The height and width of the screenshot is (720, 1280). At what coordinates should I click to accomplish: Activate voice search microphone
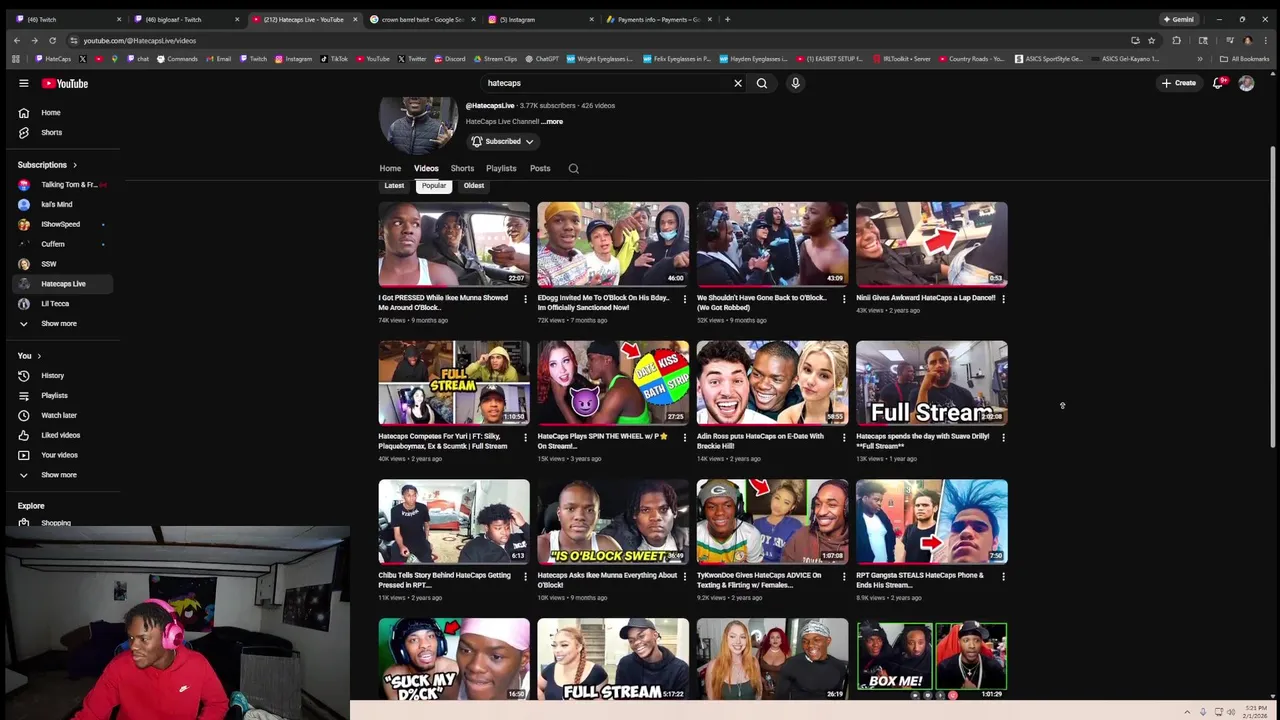coord(796,83)
